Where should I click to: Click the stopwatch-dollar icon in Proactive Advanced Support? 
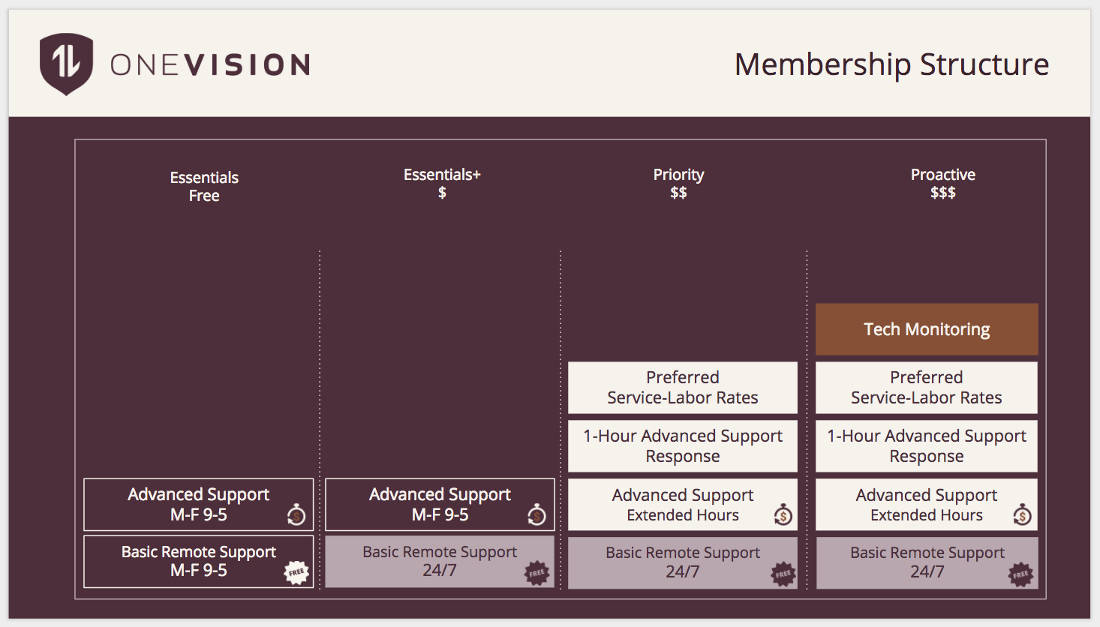pos(1022,515)
